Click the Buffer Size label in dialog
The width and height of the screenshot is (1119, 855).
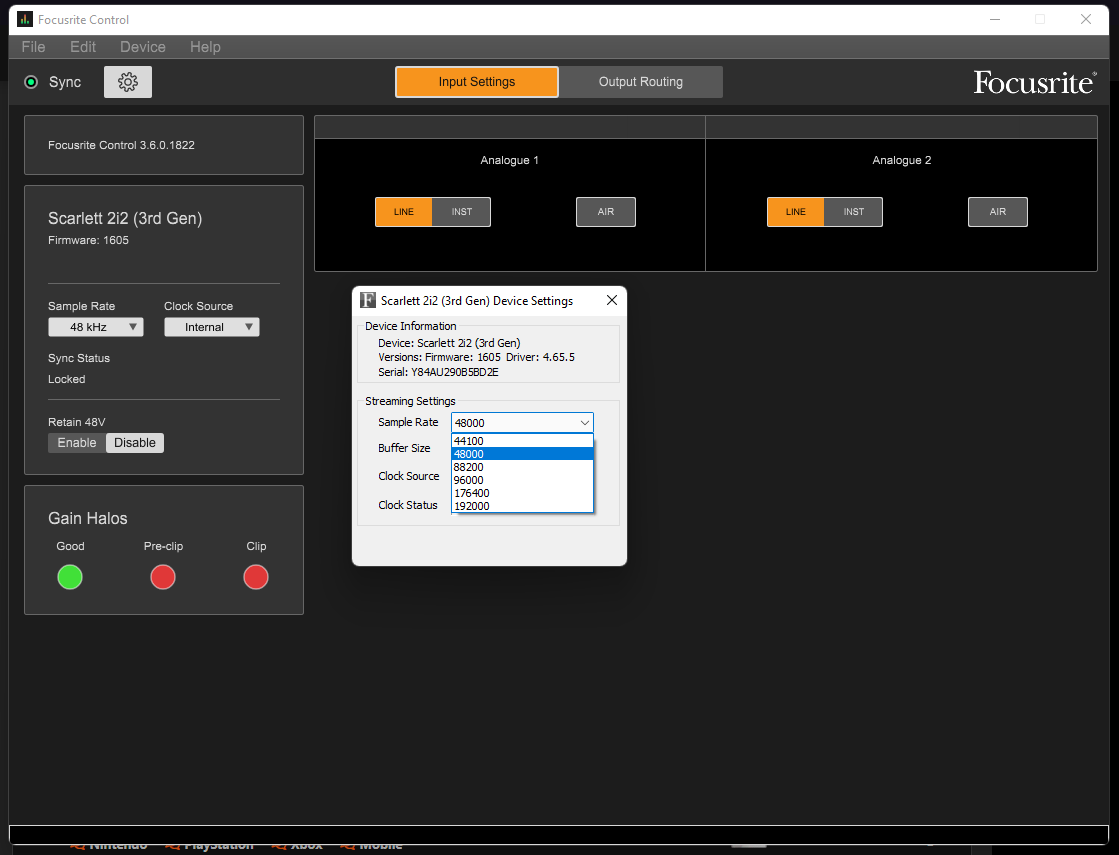pyautogui.click(x=404, y=448)
